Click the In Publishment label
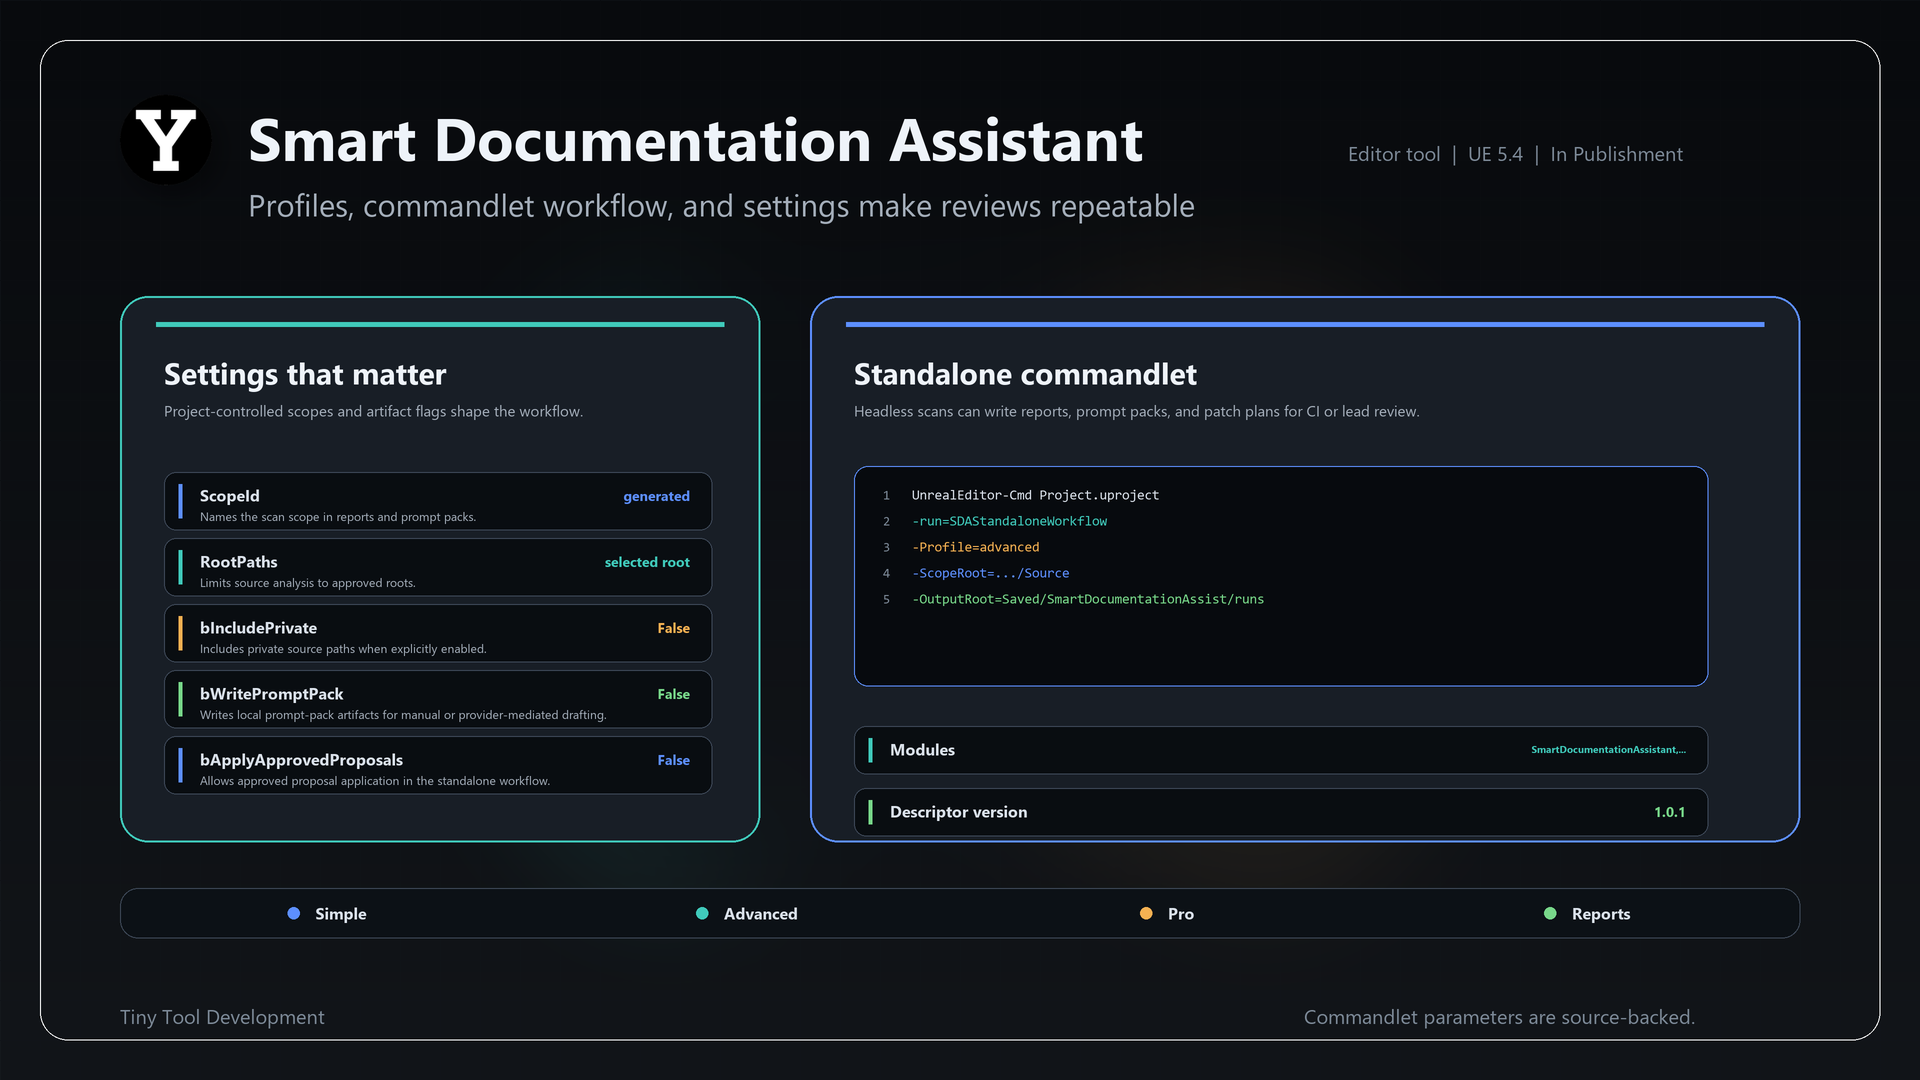 1616,154
